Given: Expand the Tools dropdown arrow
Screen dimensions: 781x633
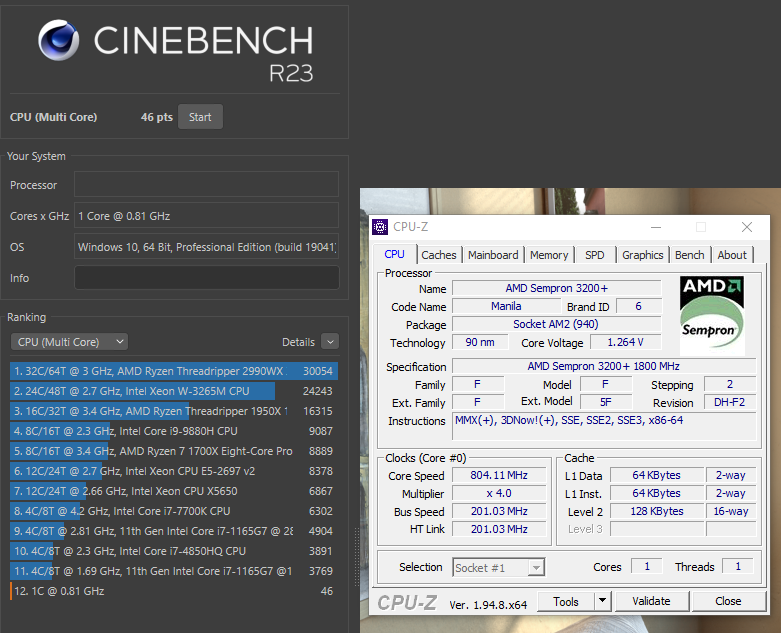Looking at the screenshot, I should [602, 601].
